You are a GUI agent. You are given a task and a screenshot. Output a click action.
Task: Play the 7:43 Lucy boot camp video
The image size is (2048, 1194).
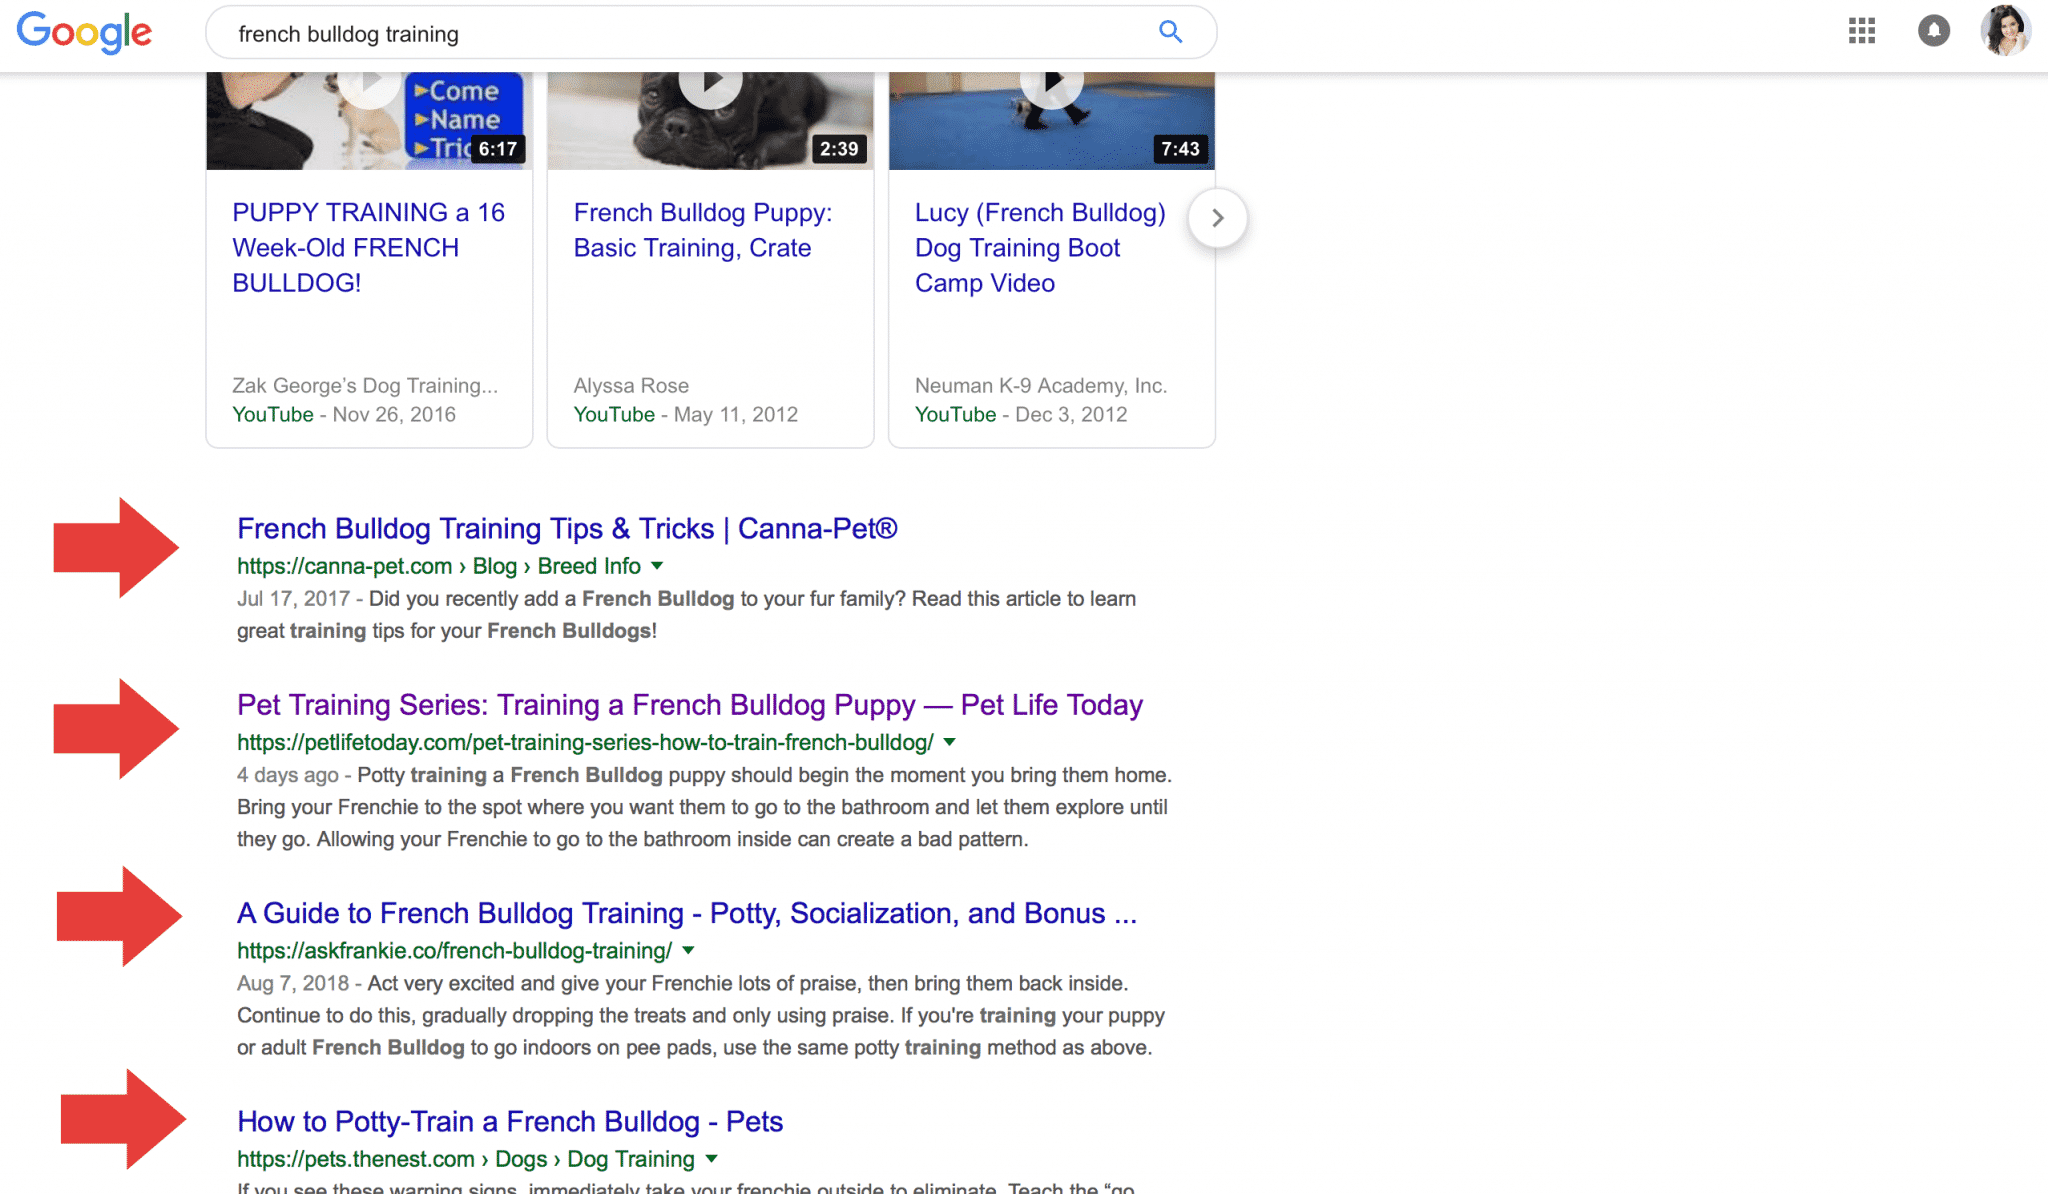click(x=1051, y=120)
